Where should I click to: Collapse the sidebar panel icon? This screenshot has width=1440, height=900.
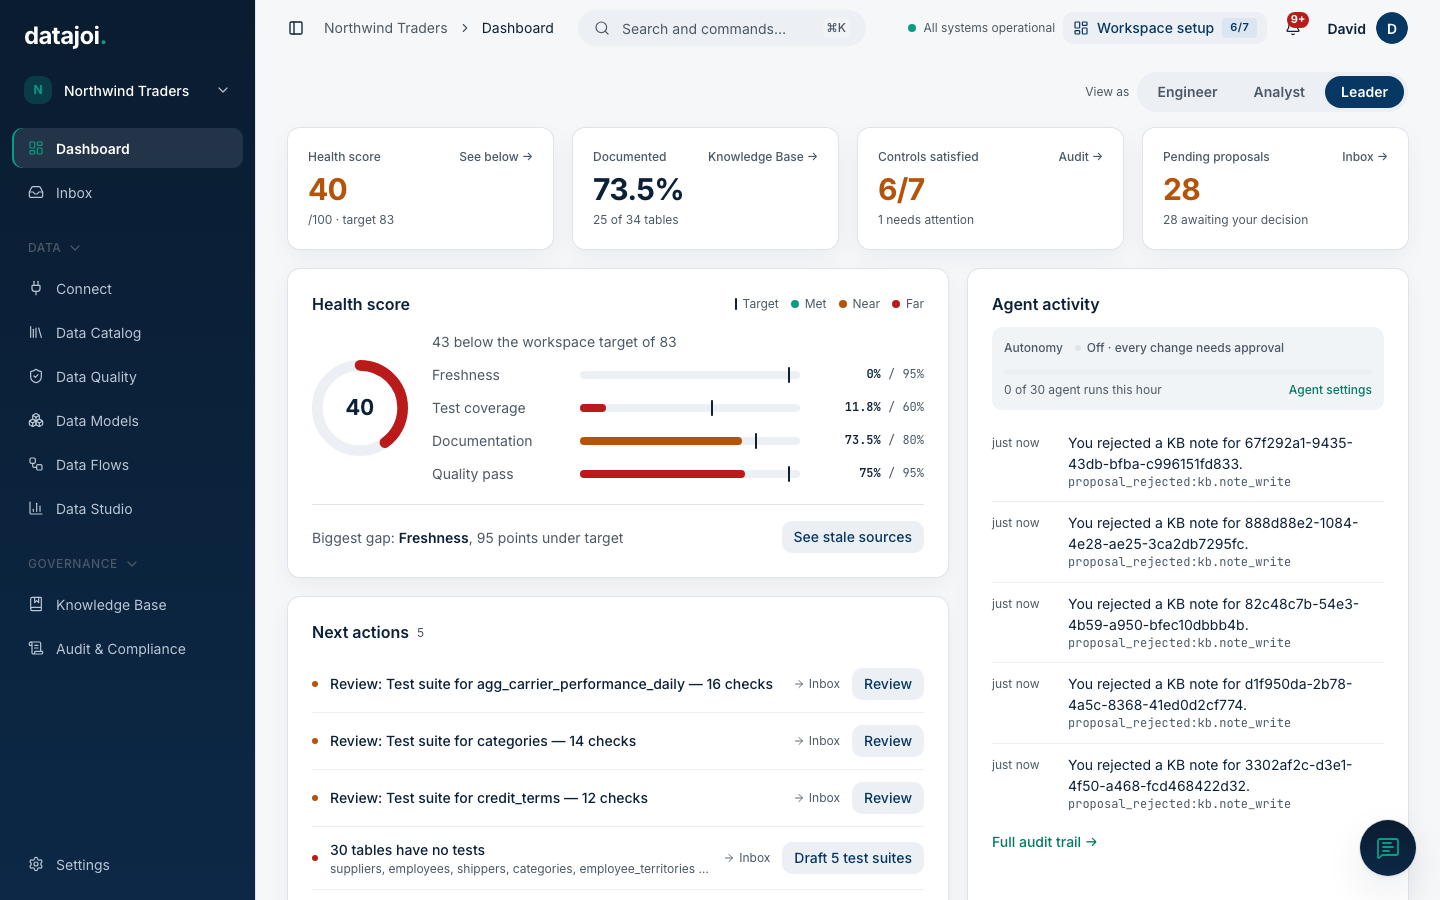pyautogui.click(x=296, y=28)
